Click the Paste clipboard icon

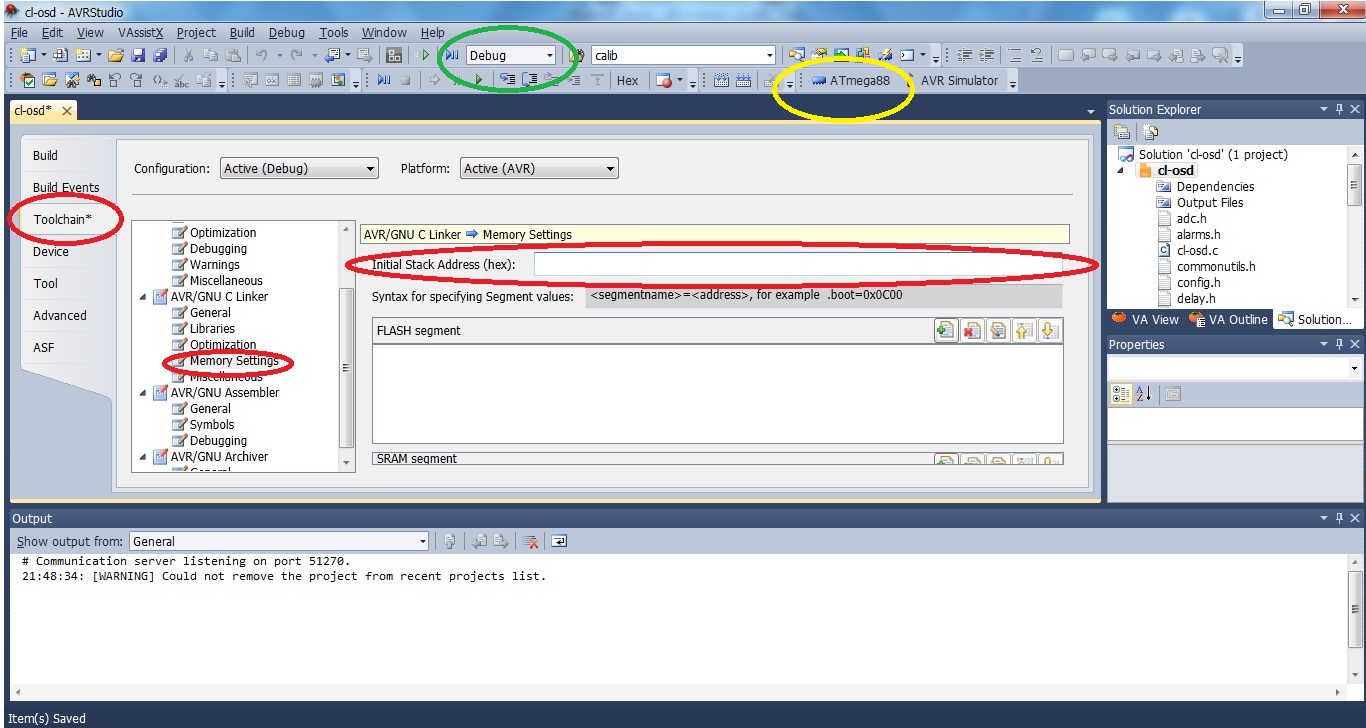point(232,55)
